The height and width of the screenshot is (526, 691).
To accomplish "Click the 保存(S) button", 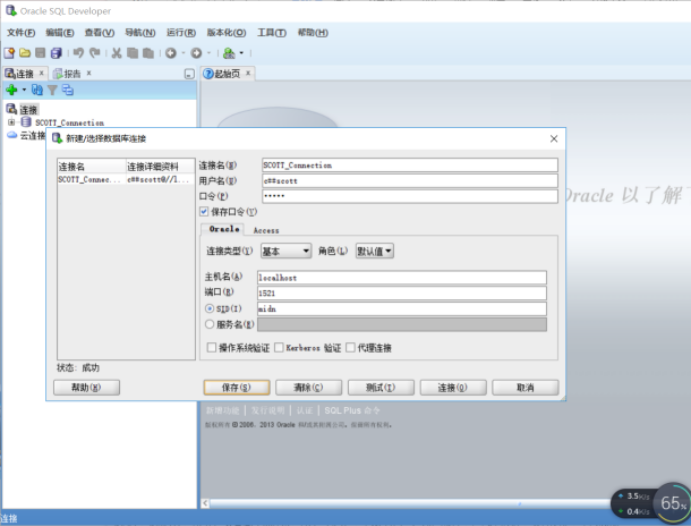I will [237, 388].
